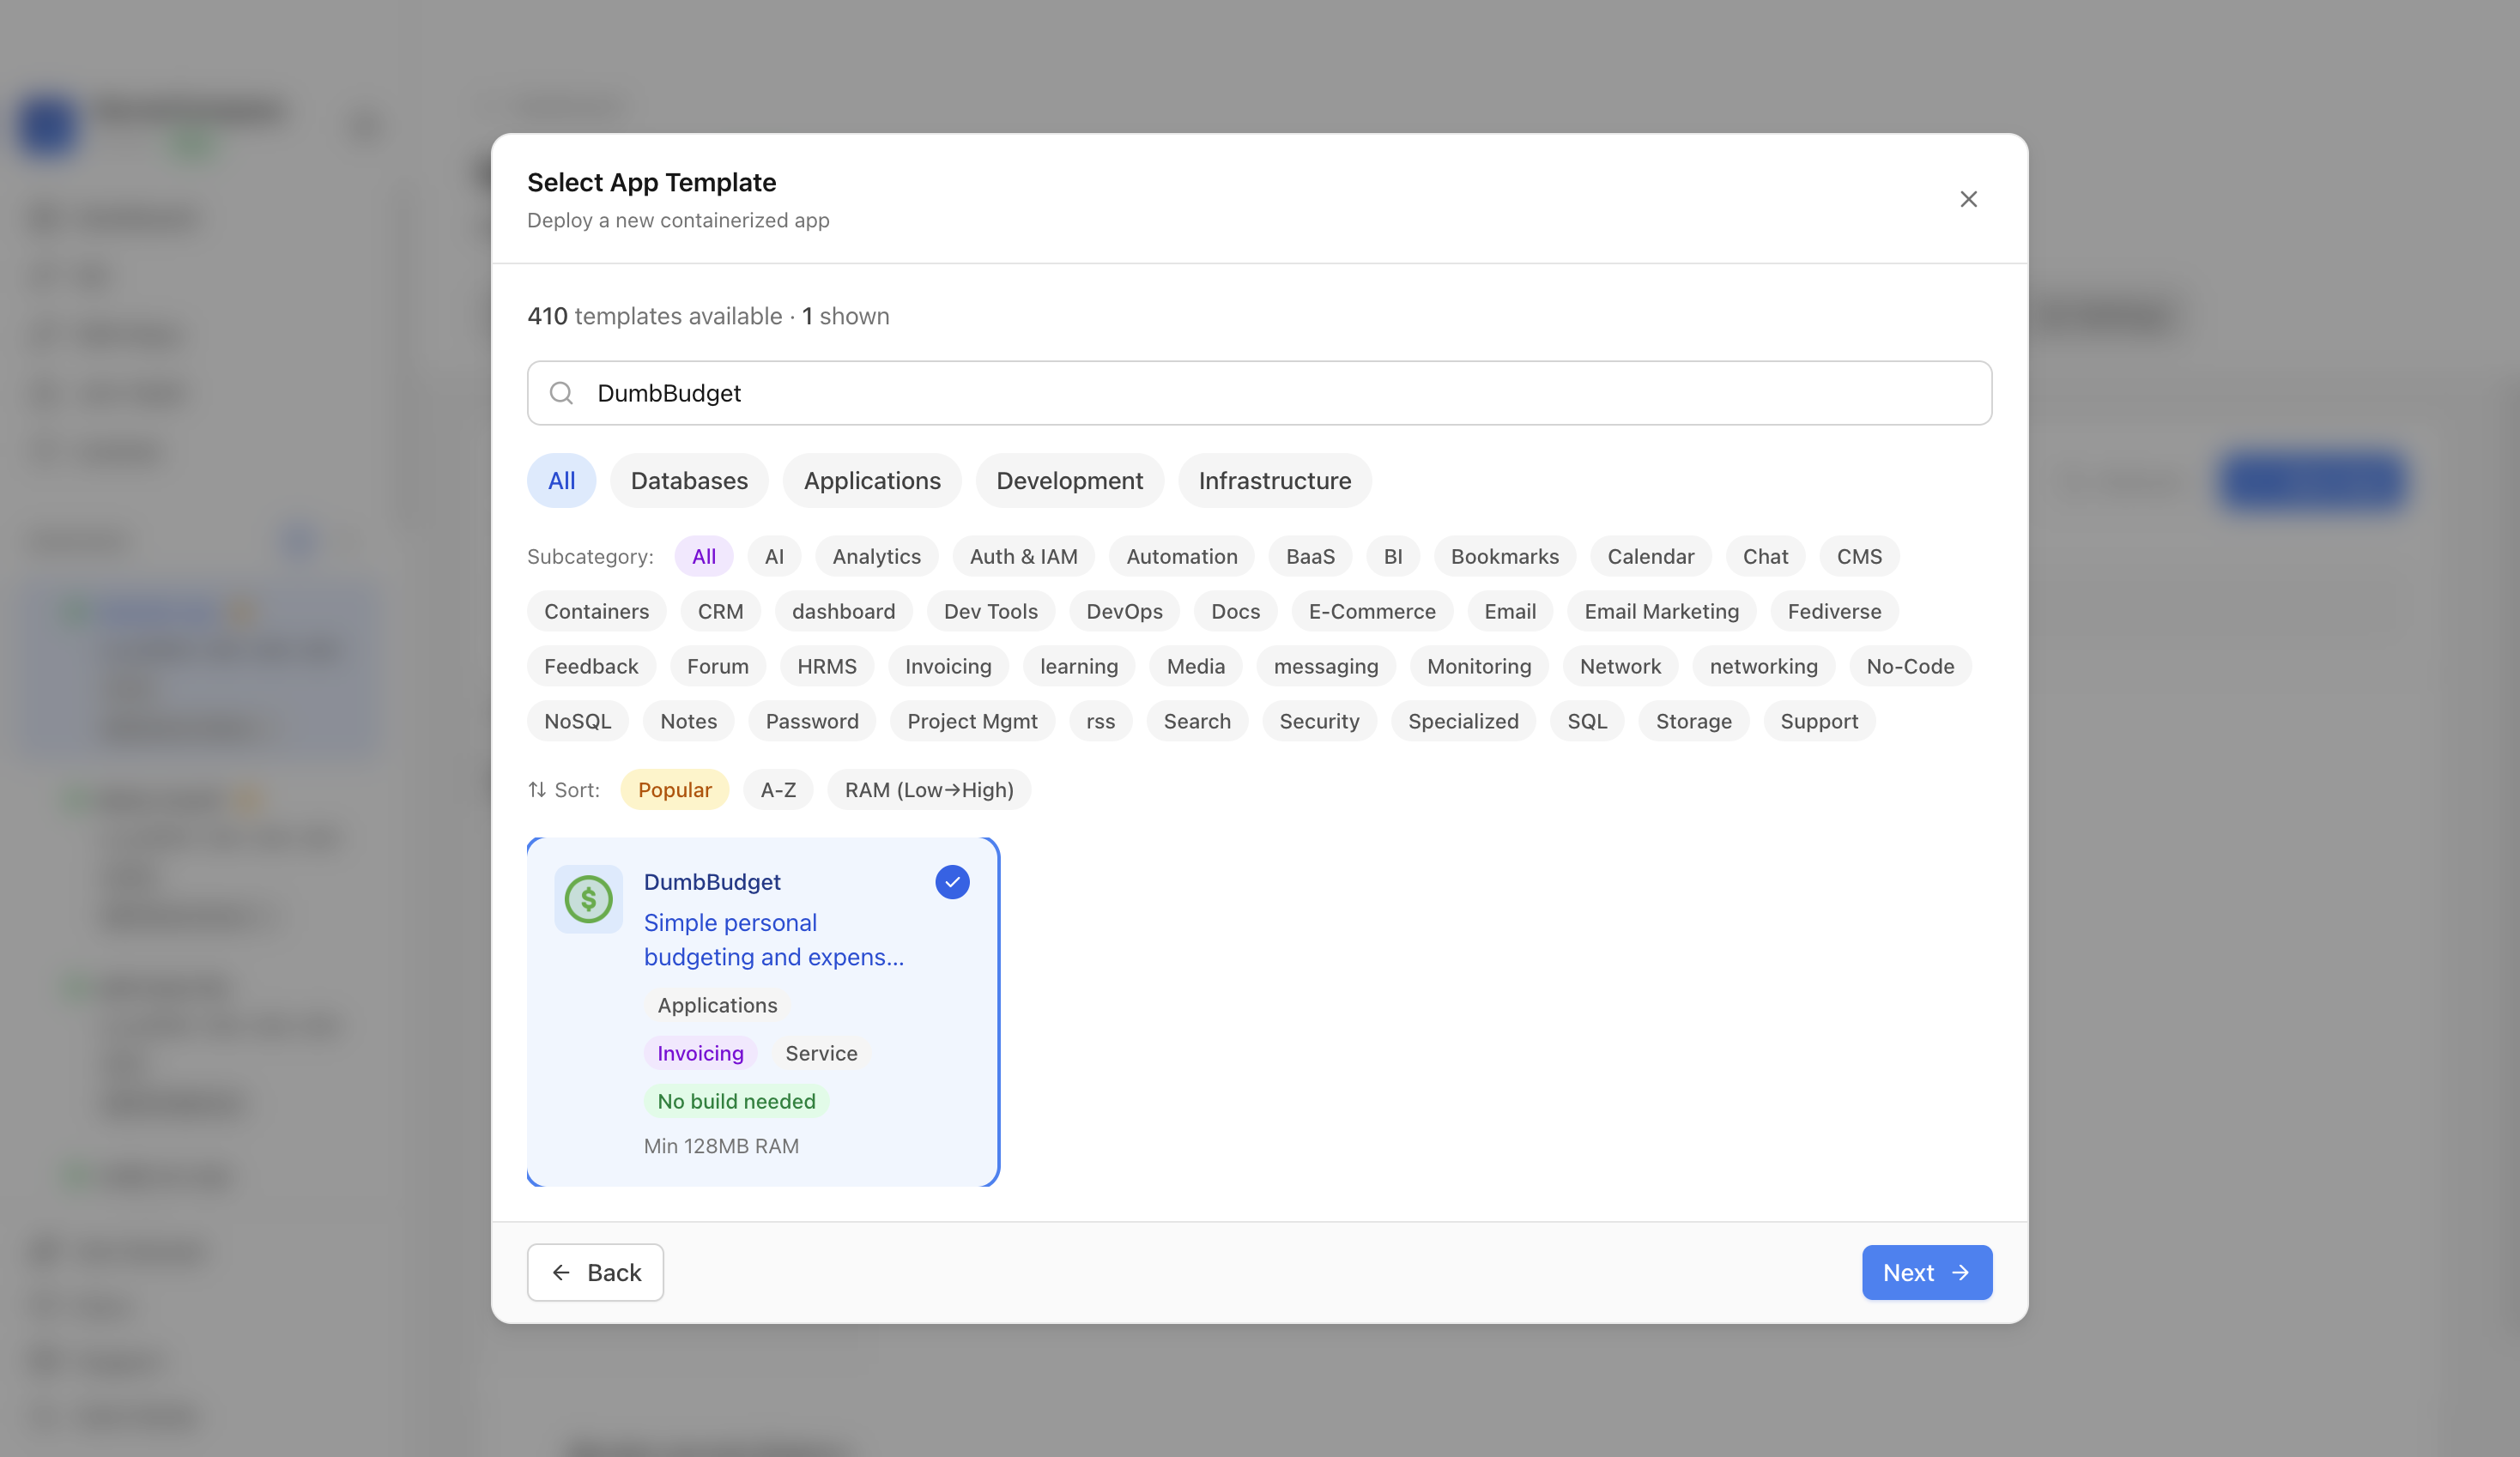Switch to Databases category
Image resolution: width=2520 pixels, height=1457 pixels.
689,481
